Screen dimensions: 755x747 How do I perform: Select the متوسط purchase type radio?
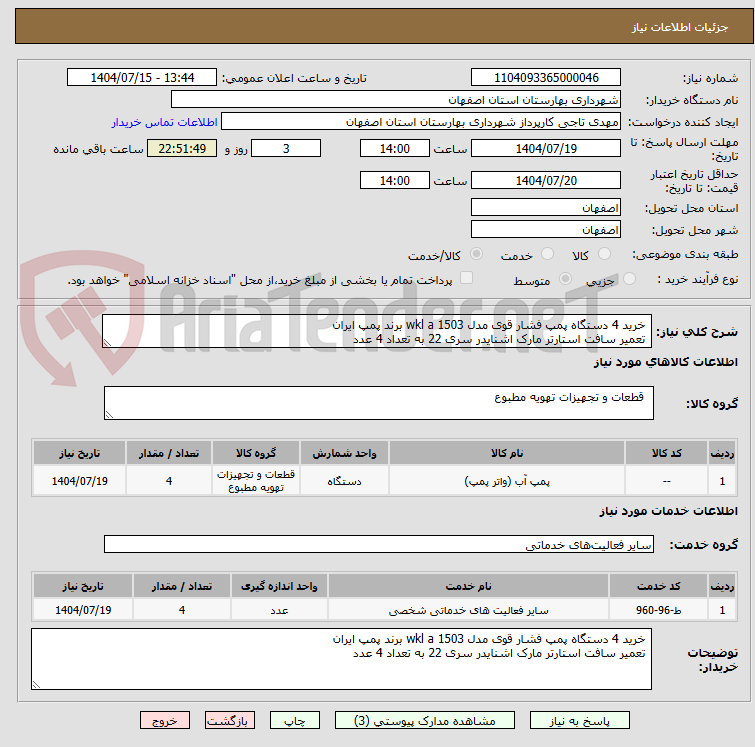[565, 278]
